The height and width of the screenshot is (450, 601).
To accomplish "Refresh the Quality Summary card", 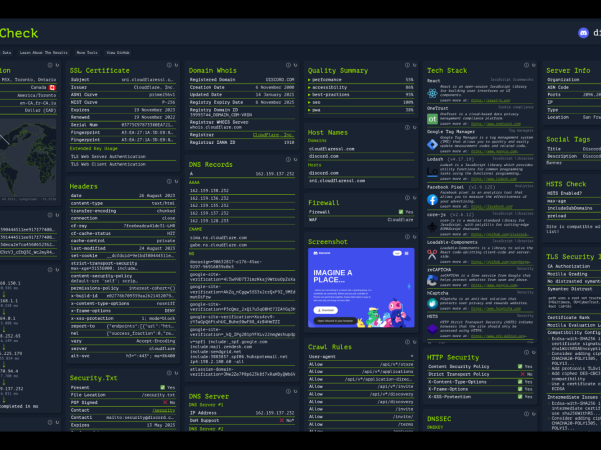I will point(415,65).
